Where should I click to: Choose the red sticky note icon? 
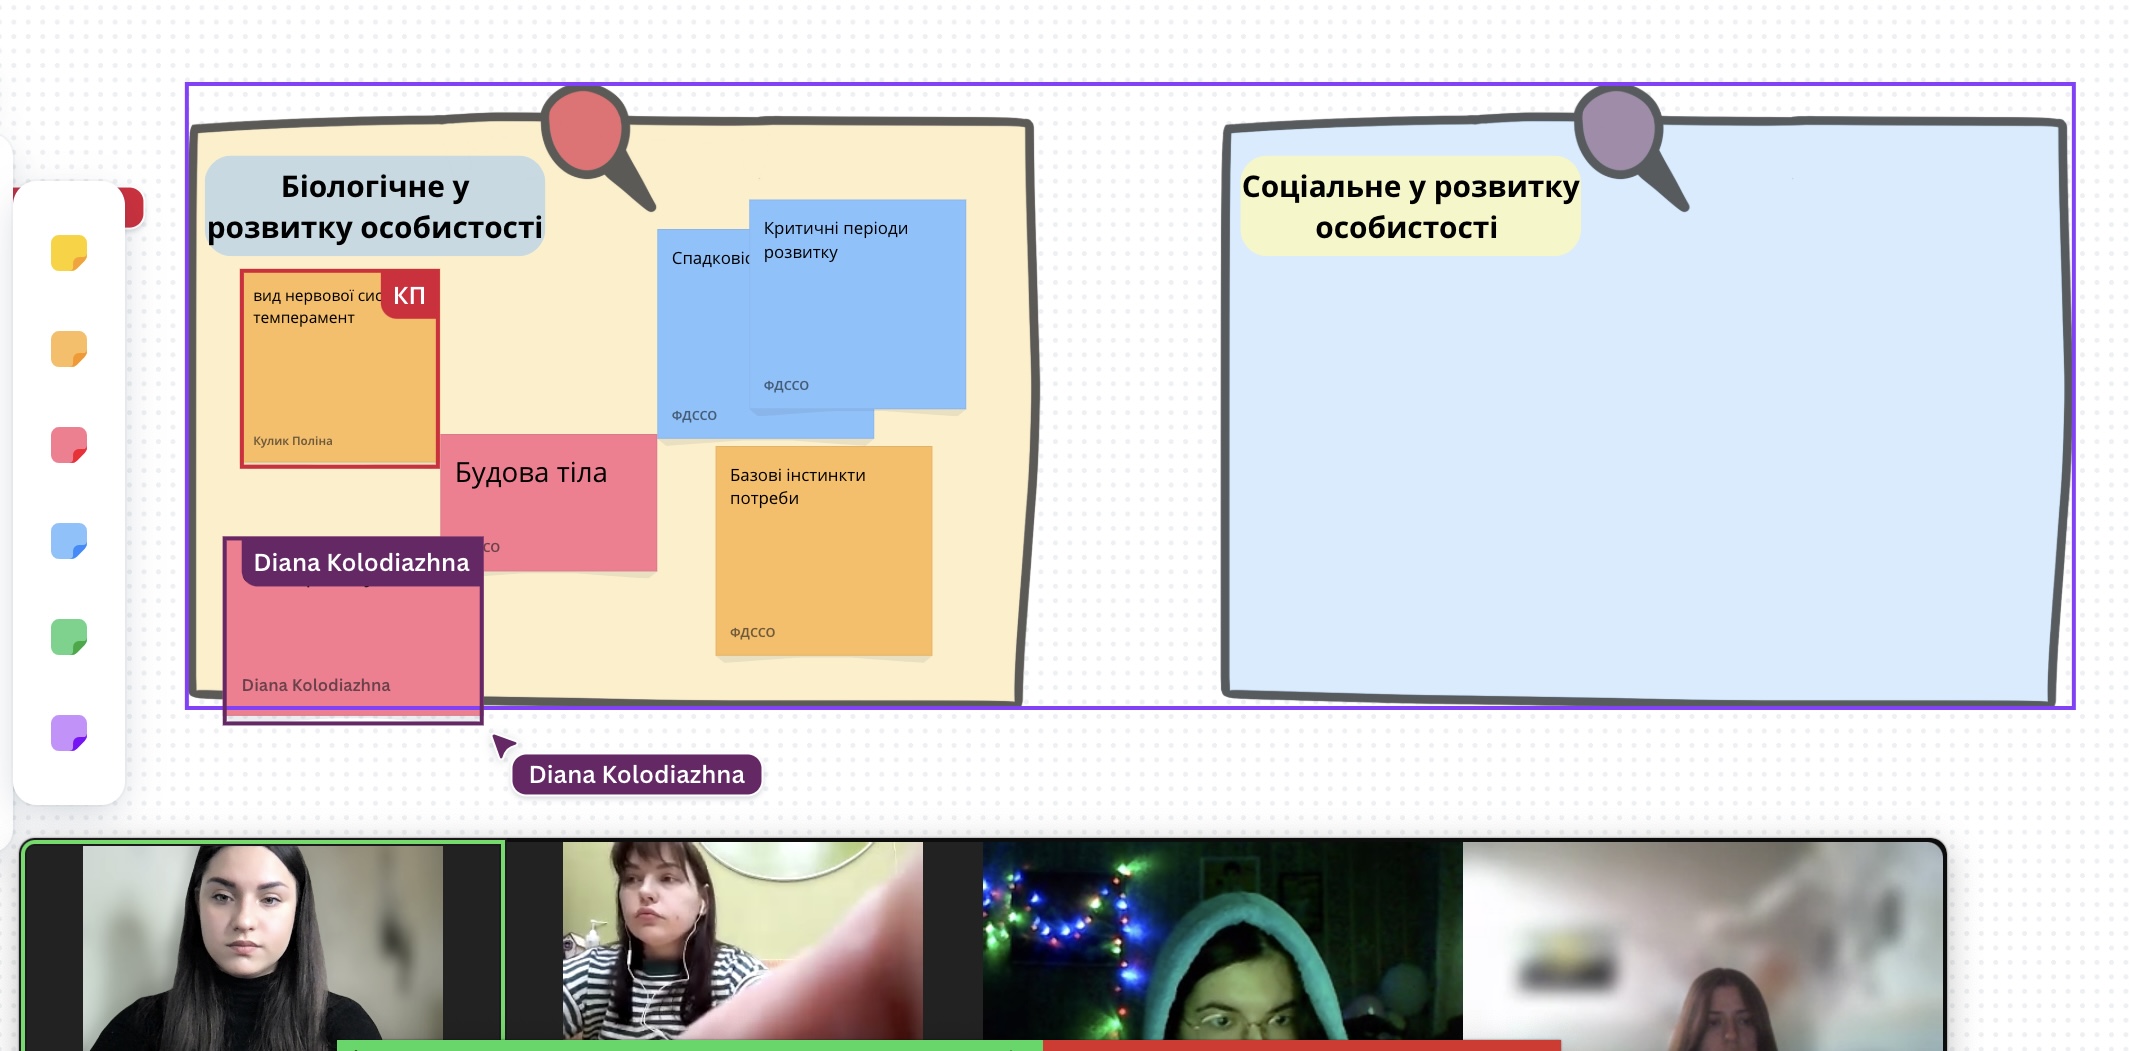(x=69, y=445)
